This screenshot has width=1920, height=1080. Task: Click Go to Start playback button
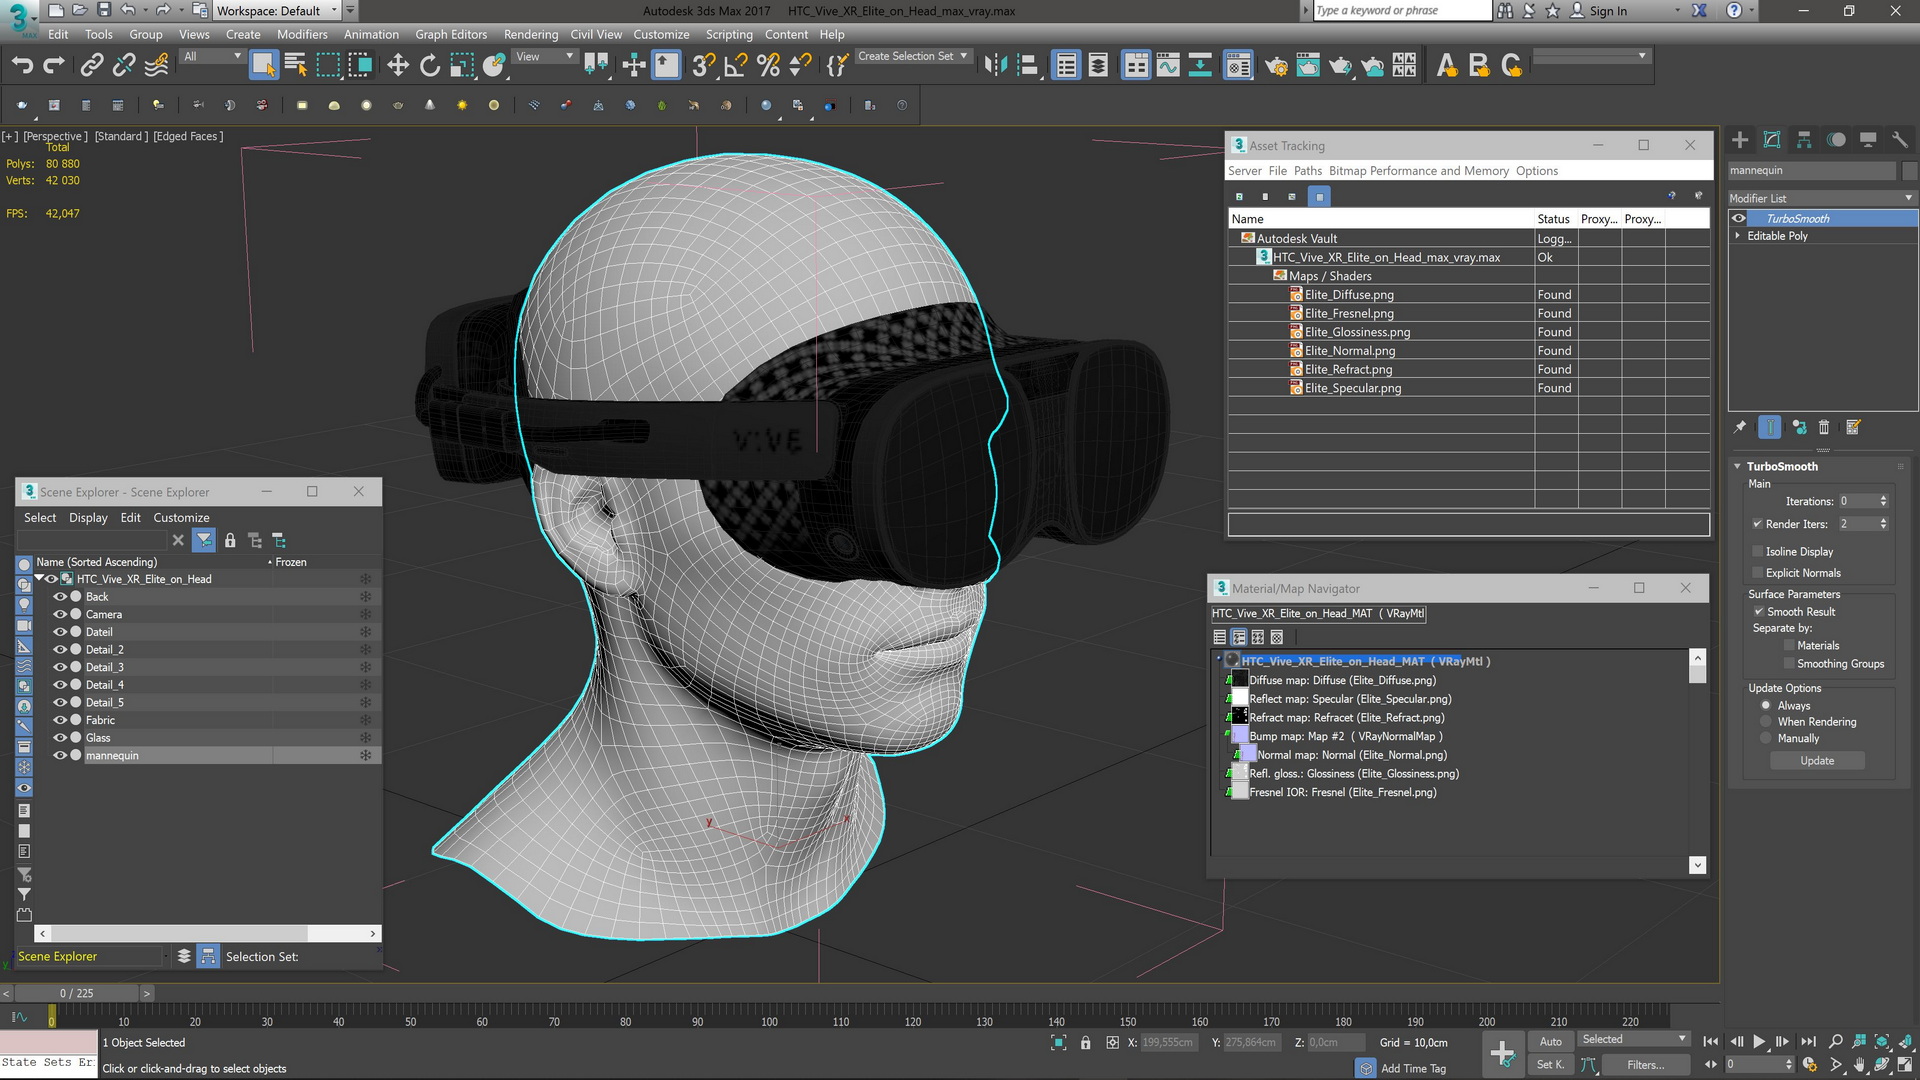click(x=1711, y=1042)
